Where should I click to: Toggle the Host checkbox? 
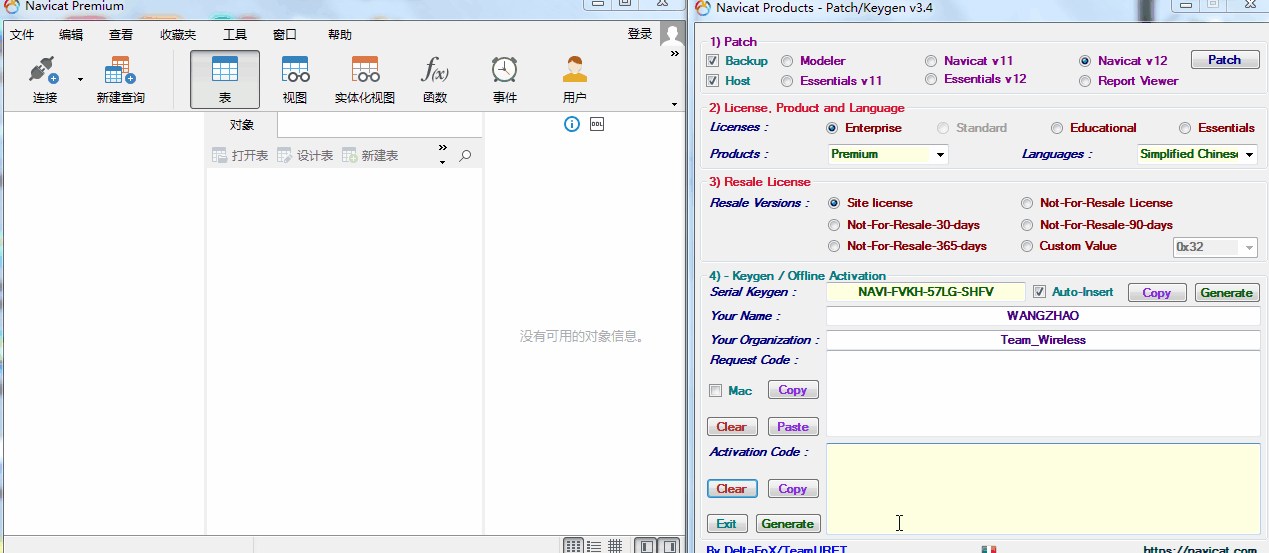coord(713,81)
